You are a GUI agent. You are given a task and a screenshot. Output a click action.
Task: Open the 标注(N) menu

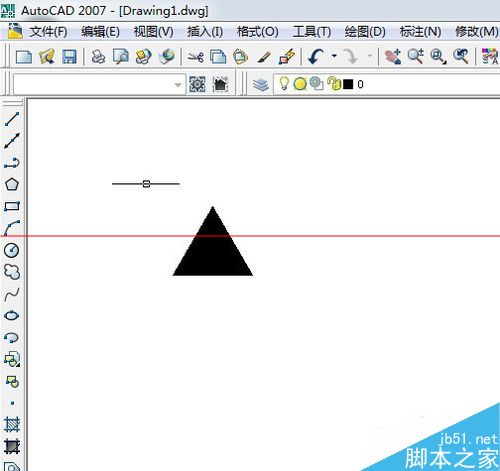(x=420, y=32)
